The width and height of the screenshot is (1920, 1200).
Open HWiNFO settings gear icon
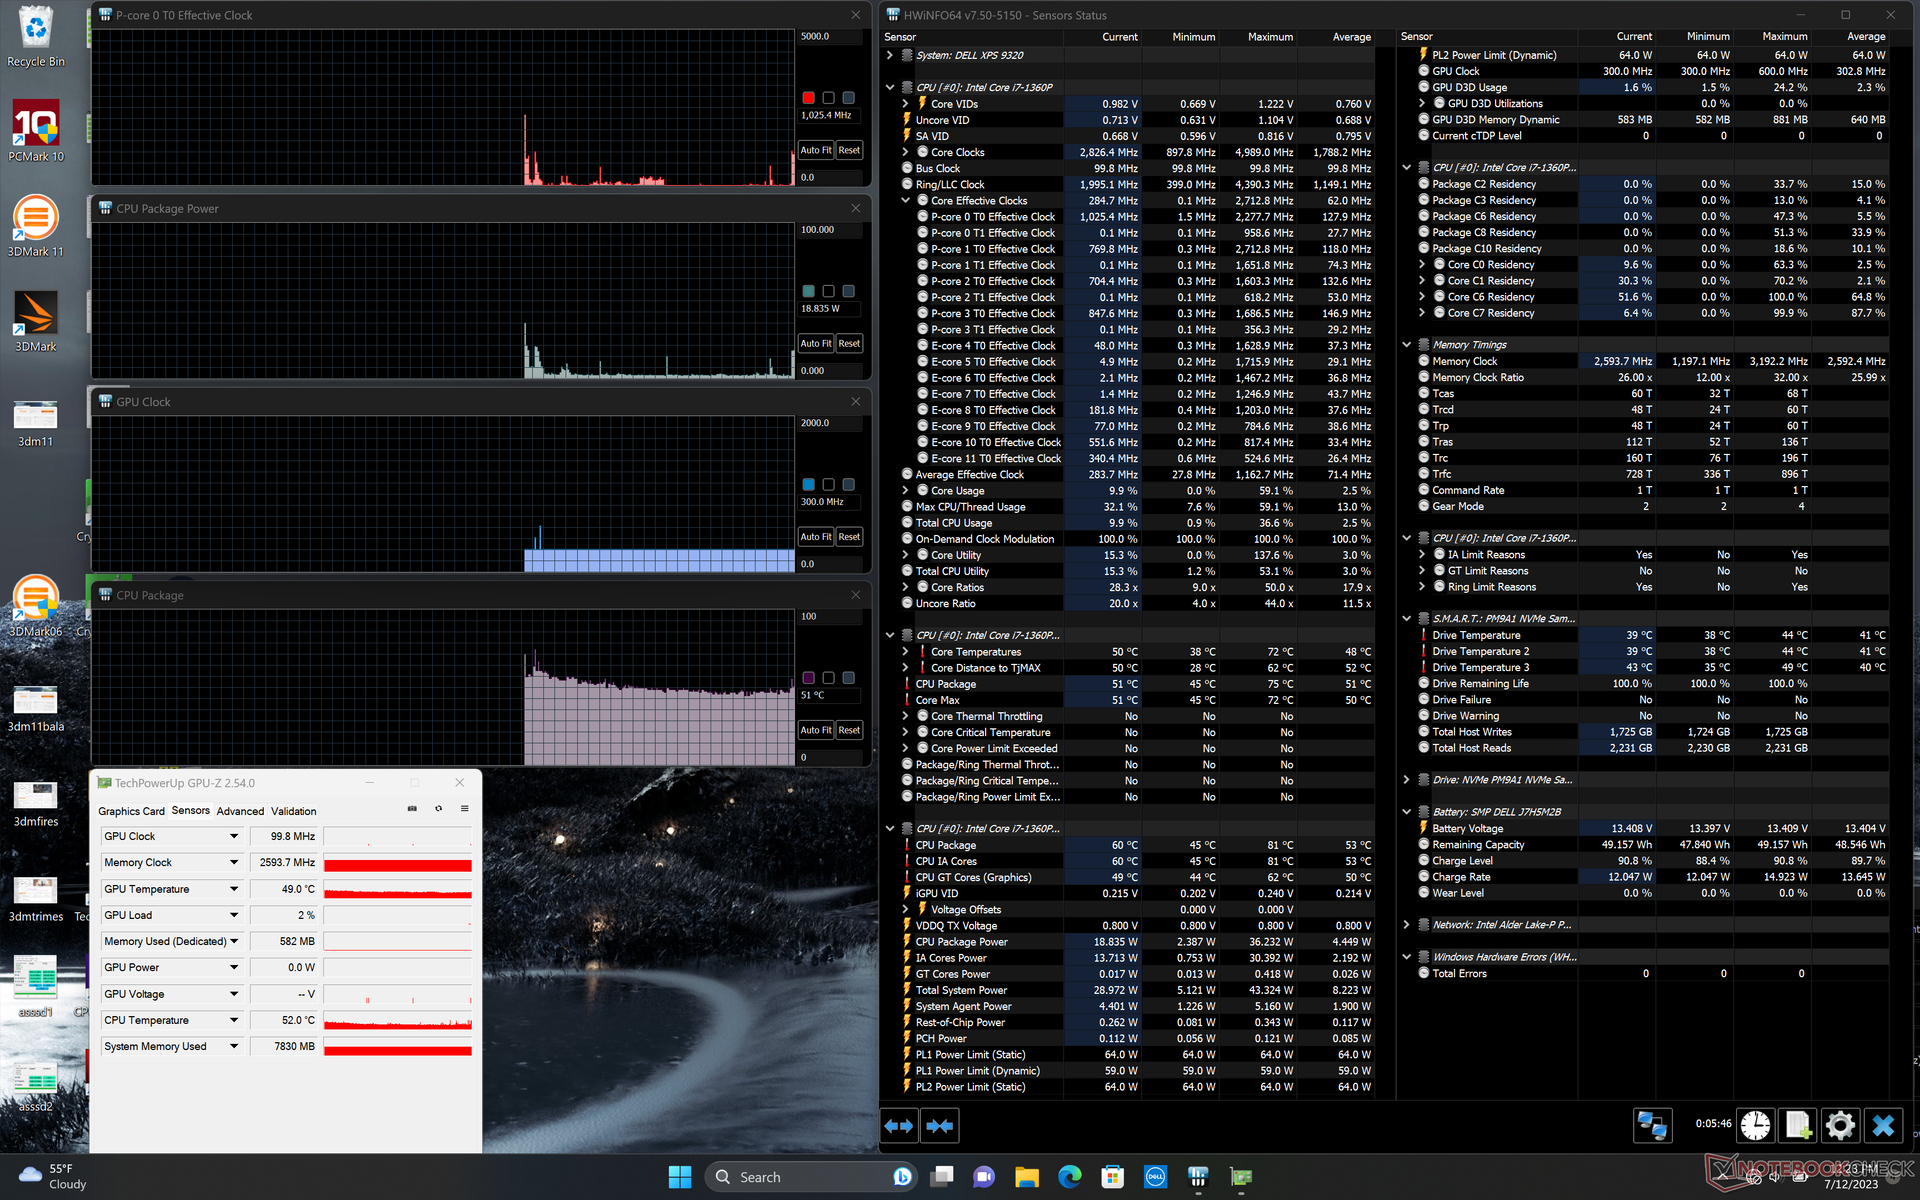coord(1839,1126)
